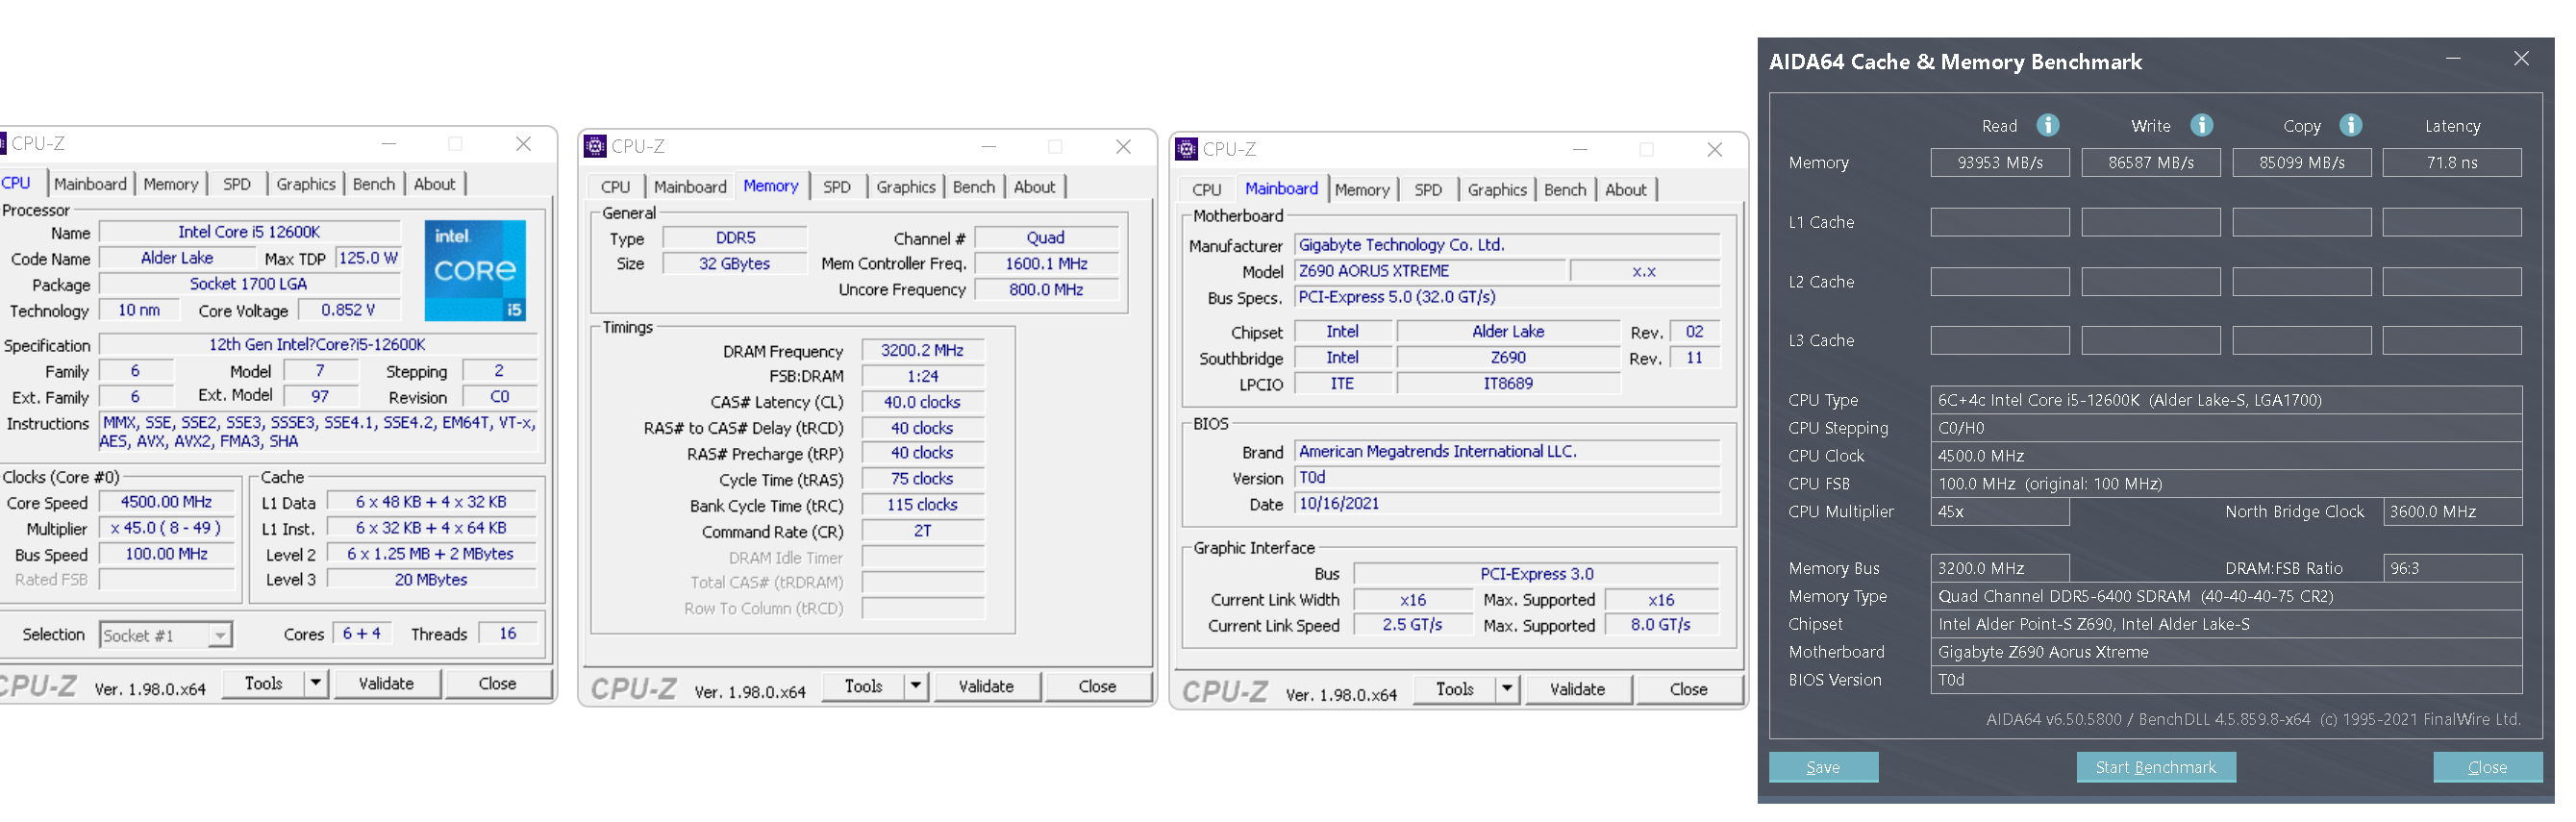Select the CPU tab in the Memory CPU-Z window
The height and width of the screenshot is (822, 2576).
click(x=616, y=187)
